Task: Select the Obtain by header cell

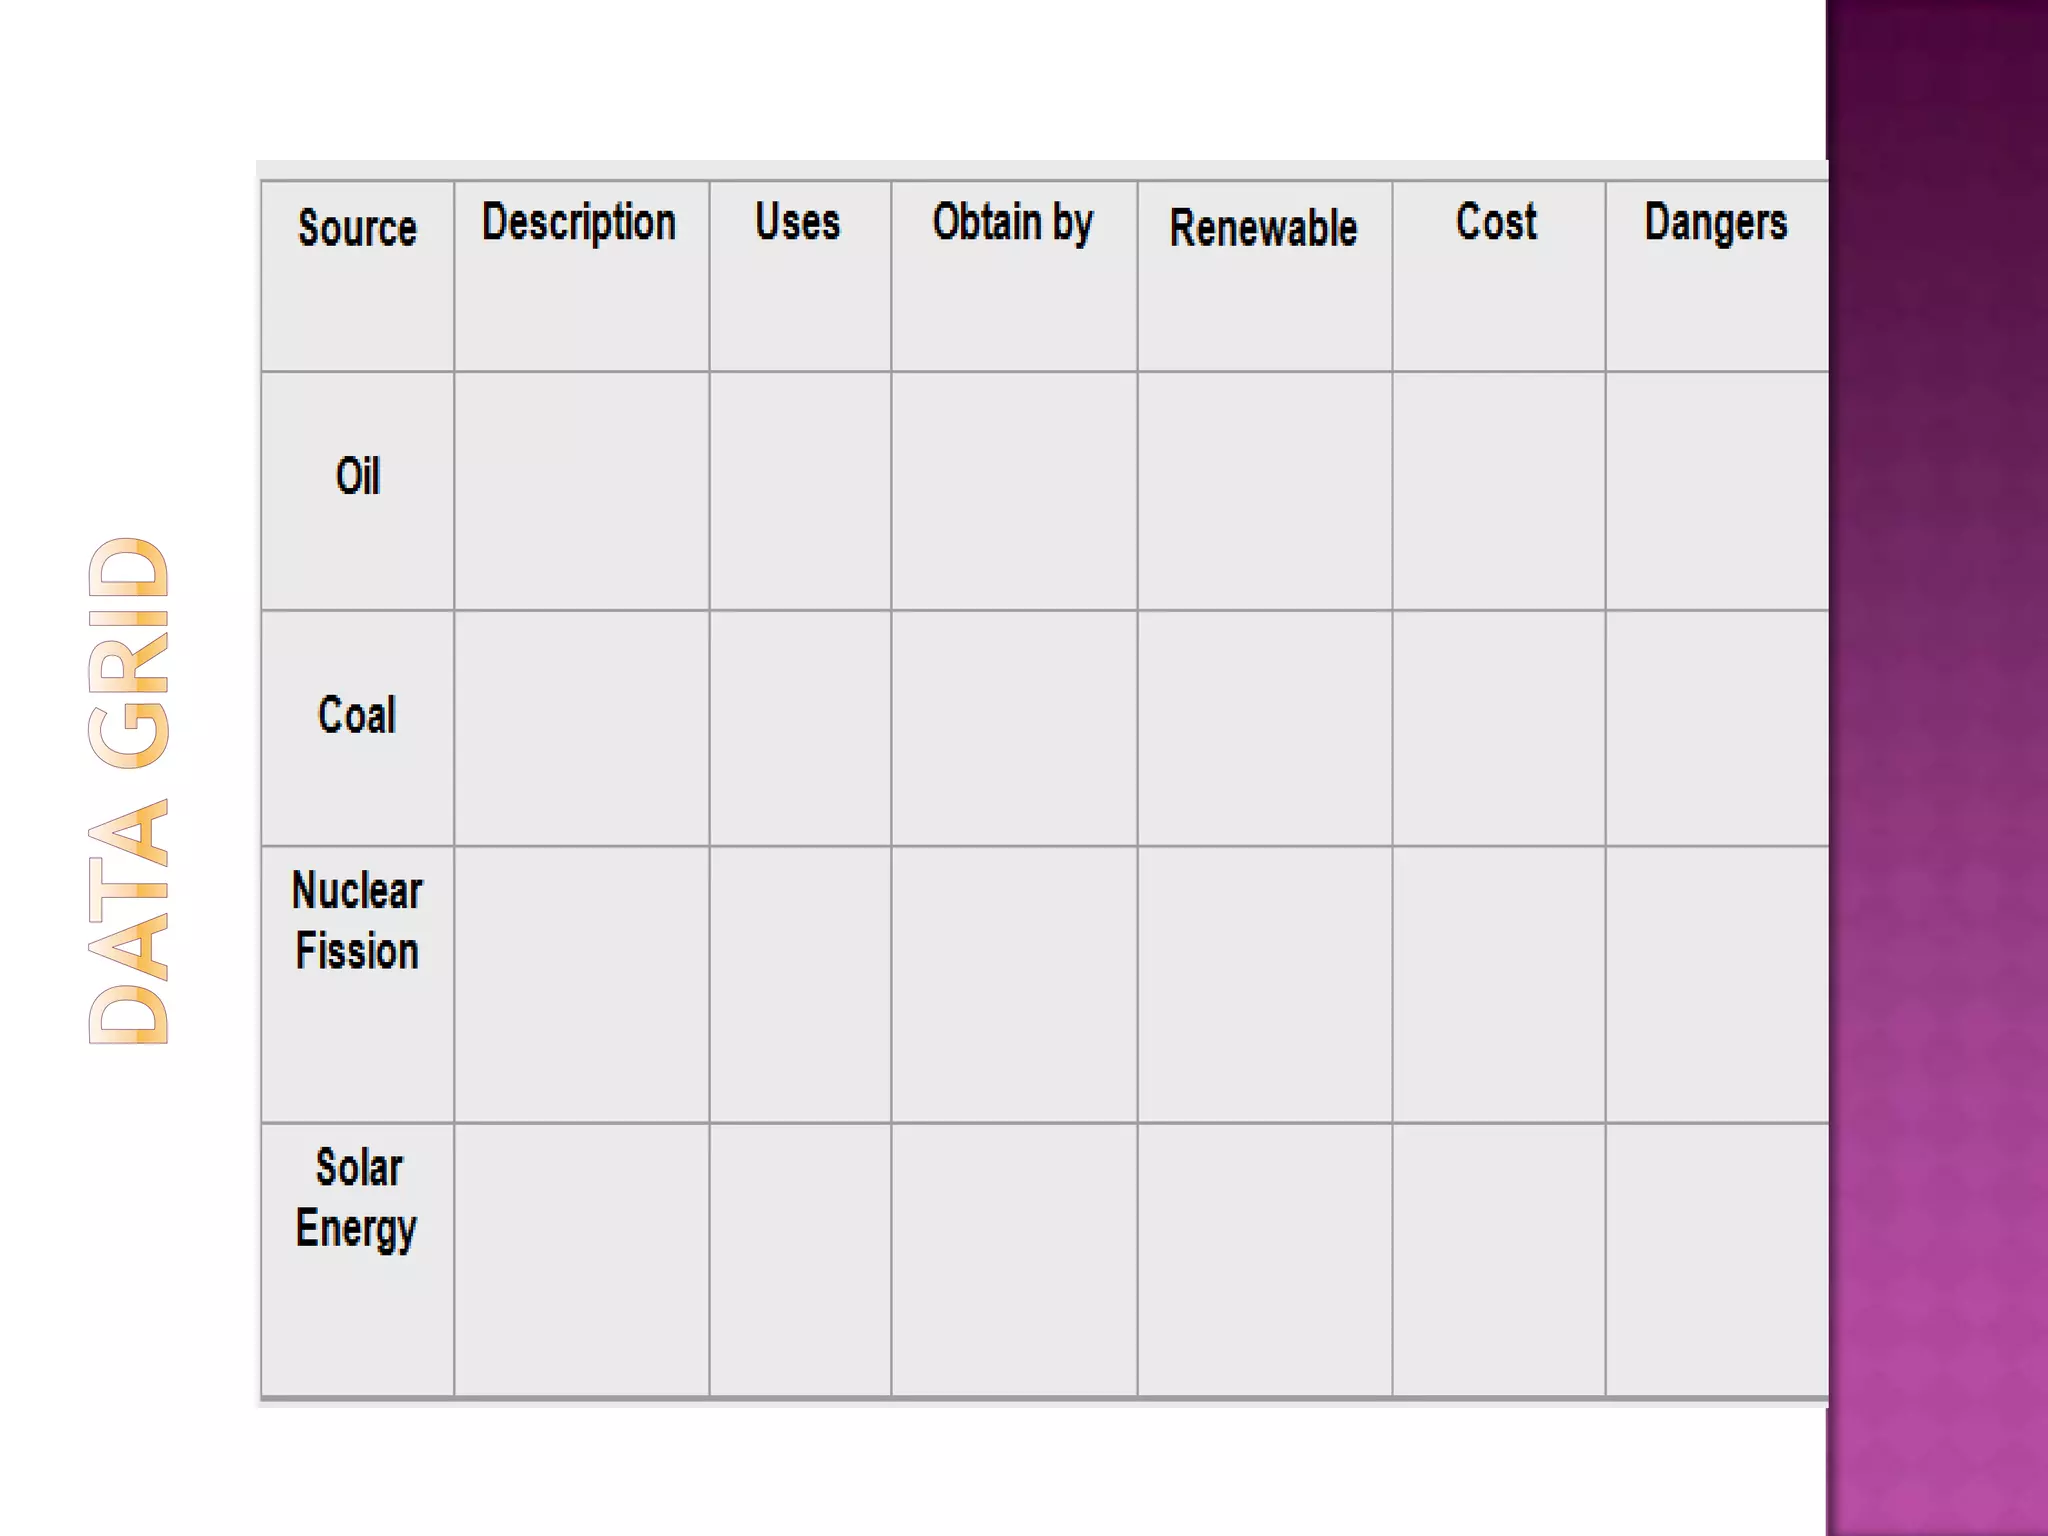Action: coord(1014,276)
